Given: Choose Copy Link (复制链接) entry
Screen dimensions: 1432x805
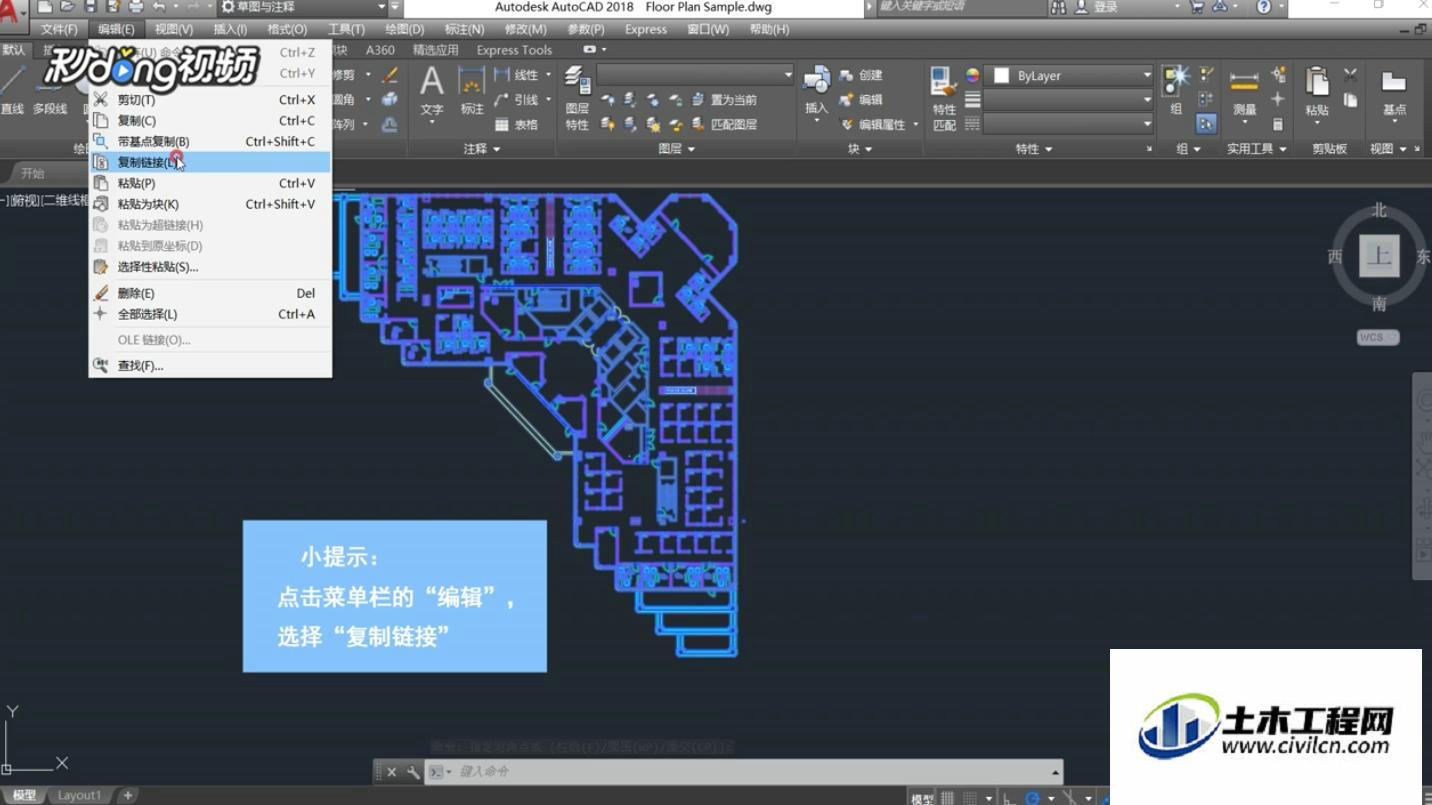Looking at the screenshot, I should (210, 162).
